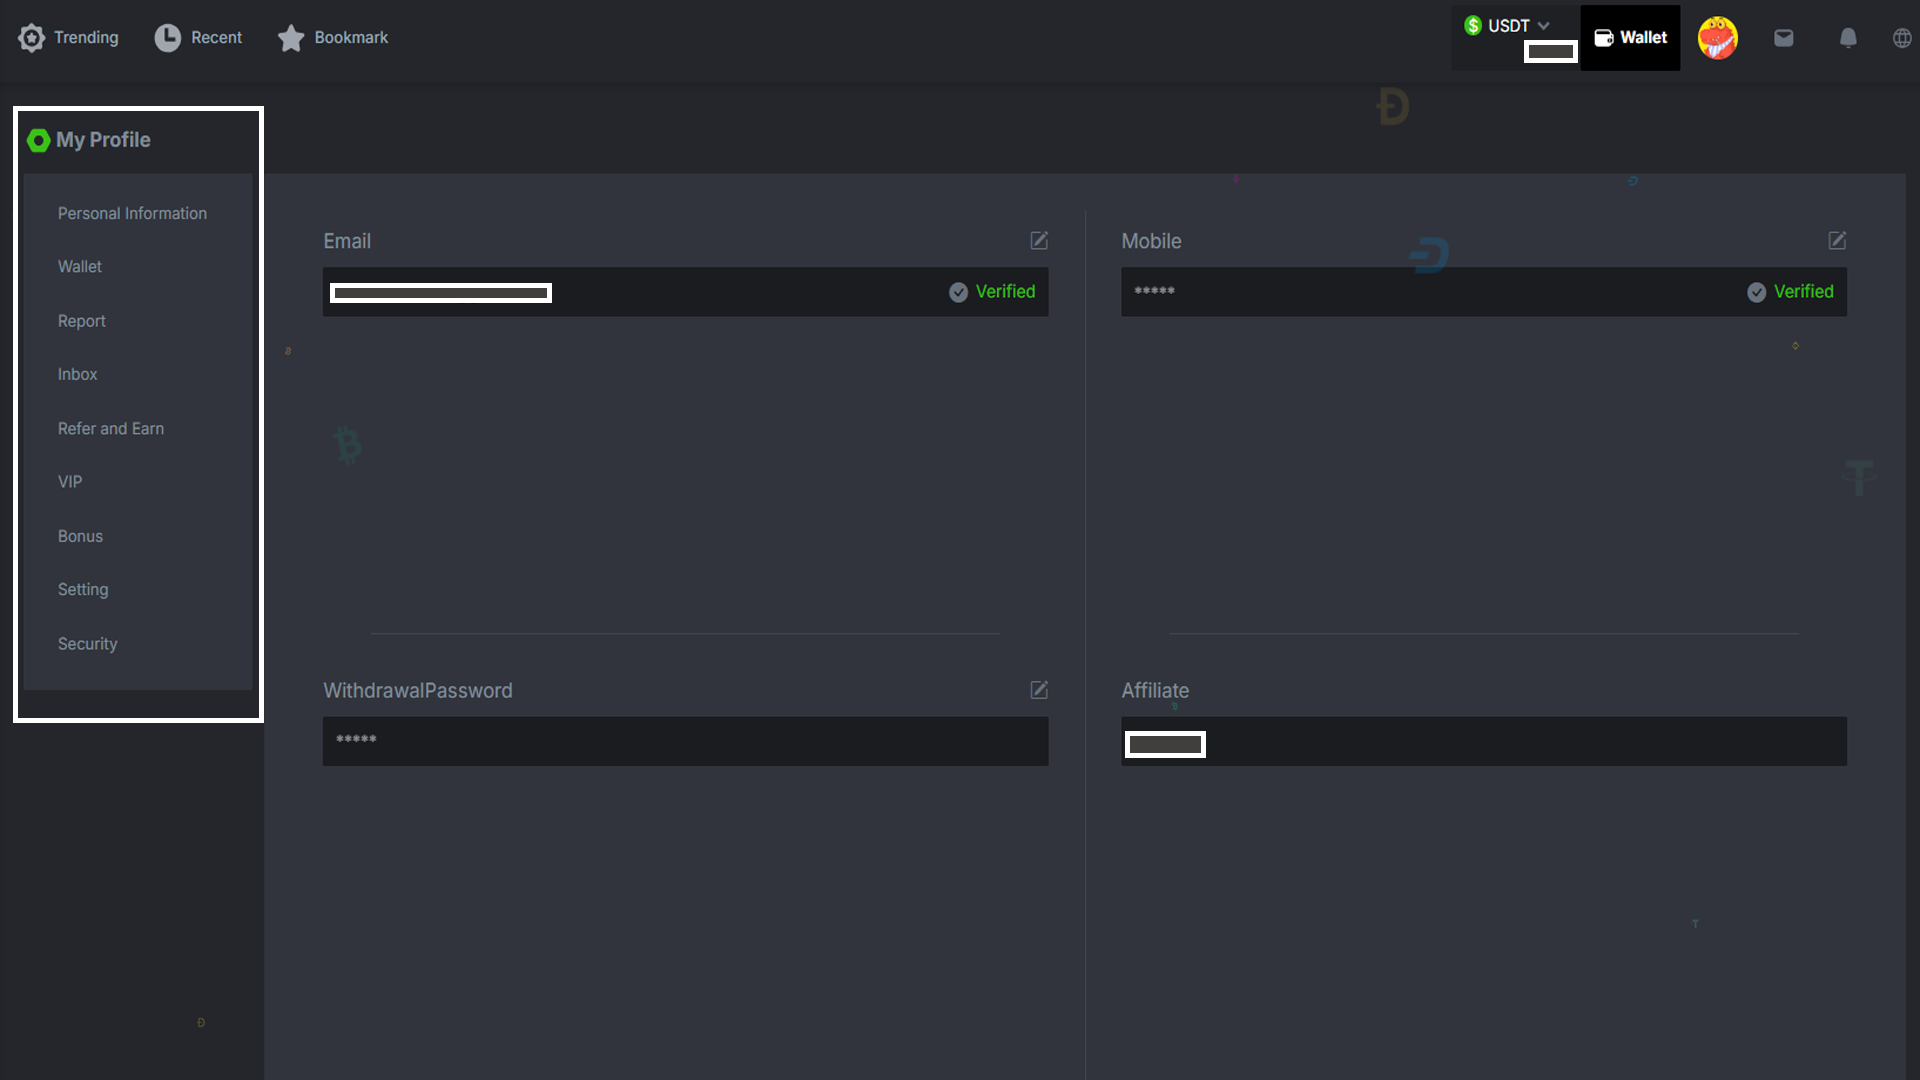Click the Wallet button in header
Viewport: 1920px width, 1080px height.
(x=1630, y=38)
